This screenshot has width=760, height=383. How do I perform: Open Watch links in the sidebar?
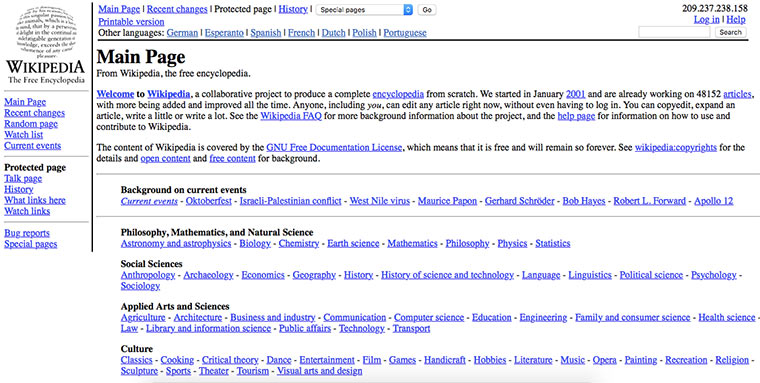tap(27, 211)
